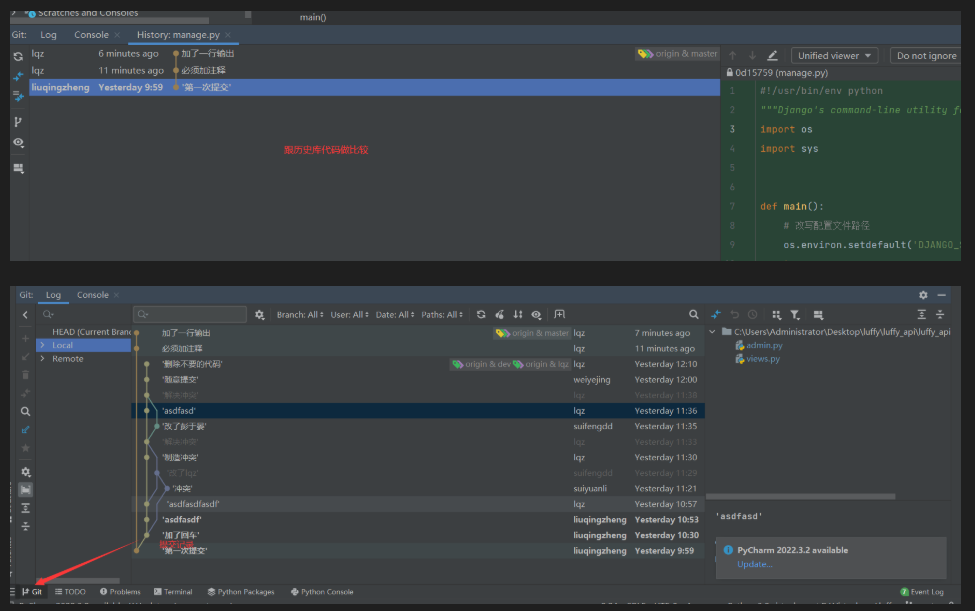Switch to Console tab in upper Git panel

click(91, 35)
